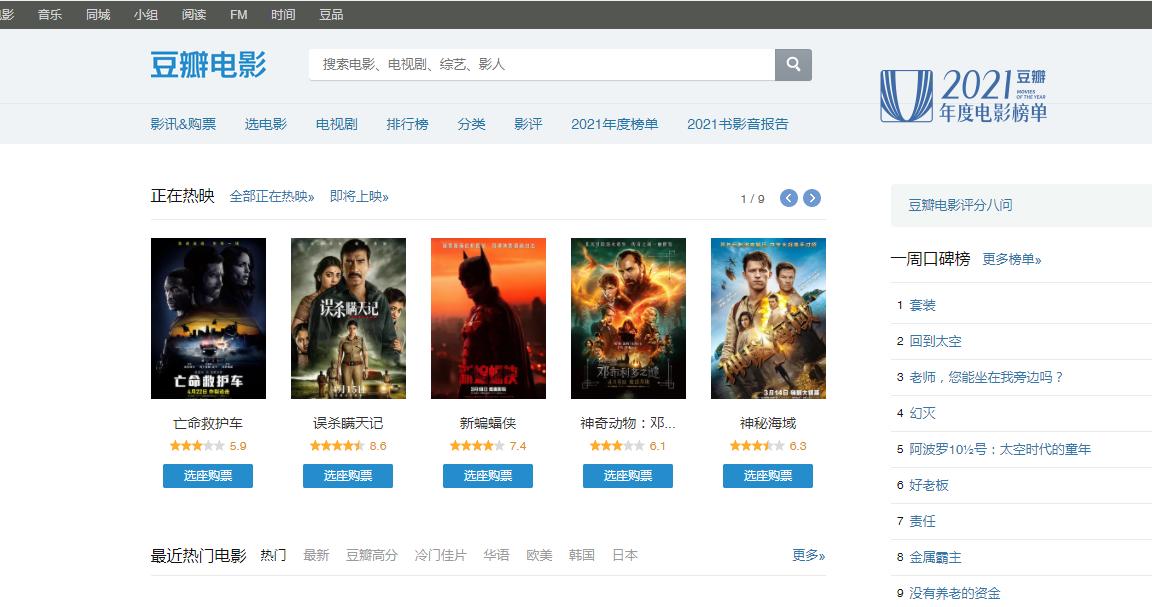
Task: Click the FM icon in the top bar
Action: 238,15
